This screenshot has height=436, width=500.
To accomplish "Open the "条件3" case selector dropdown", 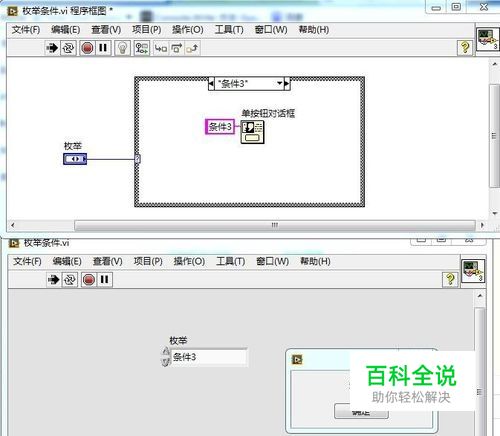I will point(279,83).
